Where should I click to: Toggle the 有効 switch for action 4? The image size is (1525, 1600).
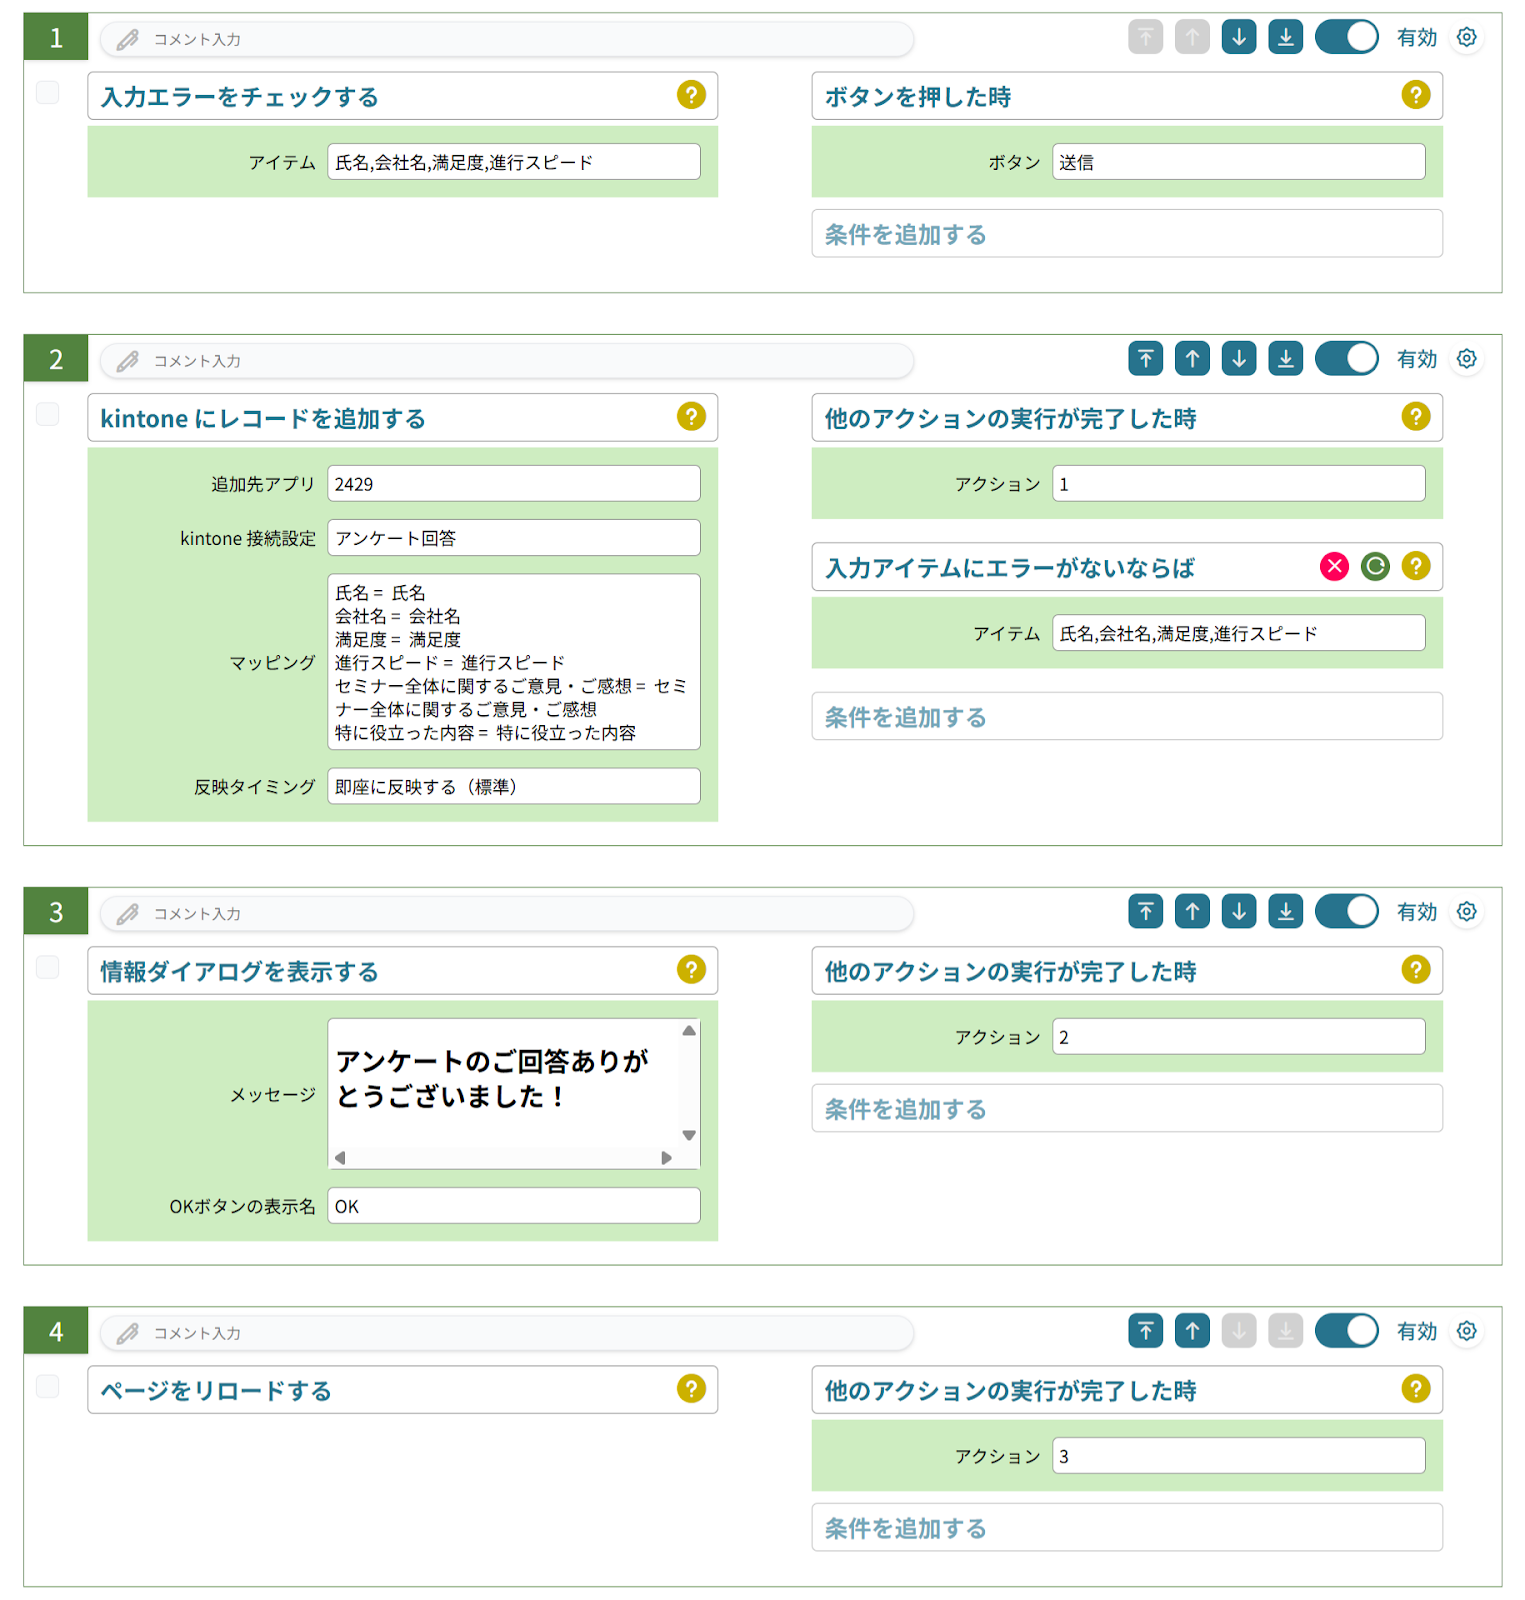(1346, 1330)
